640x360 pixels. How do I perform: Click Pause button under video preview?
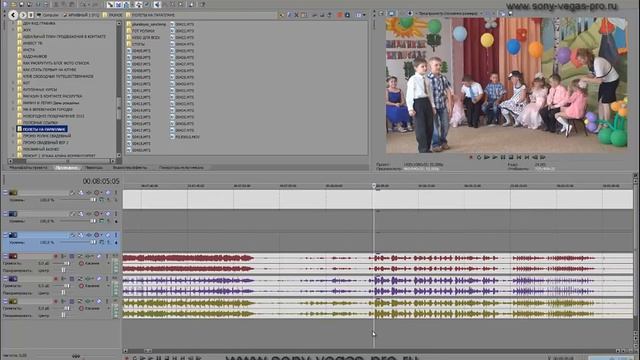coord(503,157)
